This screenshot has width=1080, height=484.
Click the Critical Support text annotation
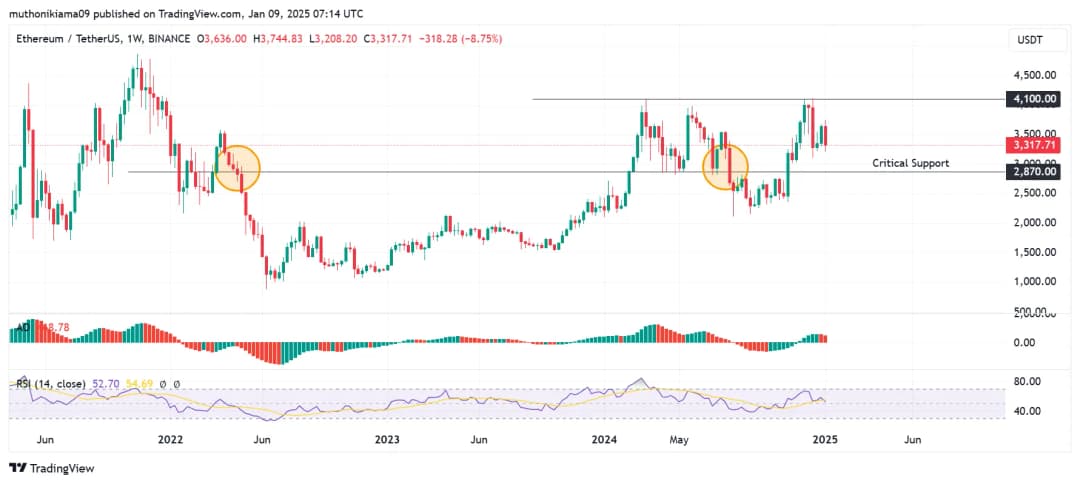coord(910,162)
